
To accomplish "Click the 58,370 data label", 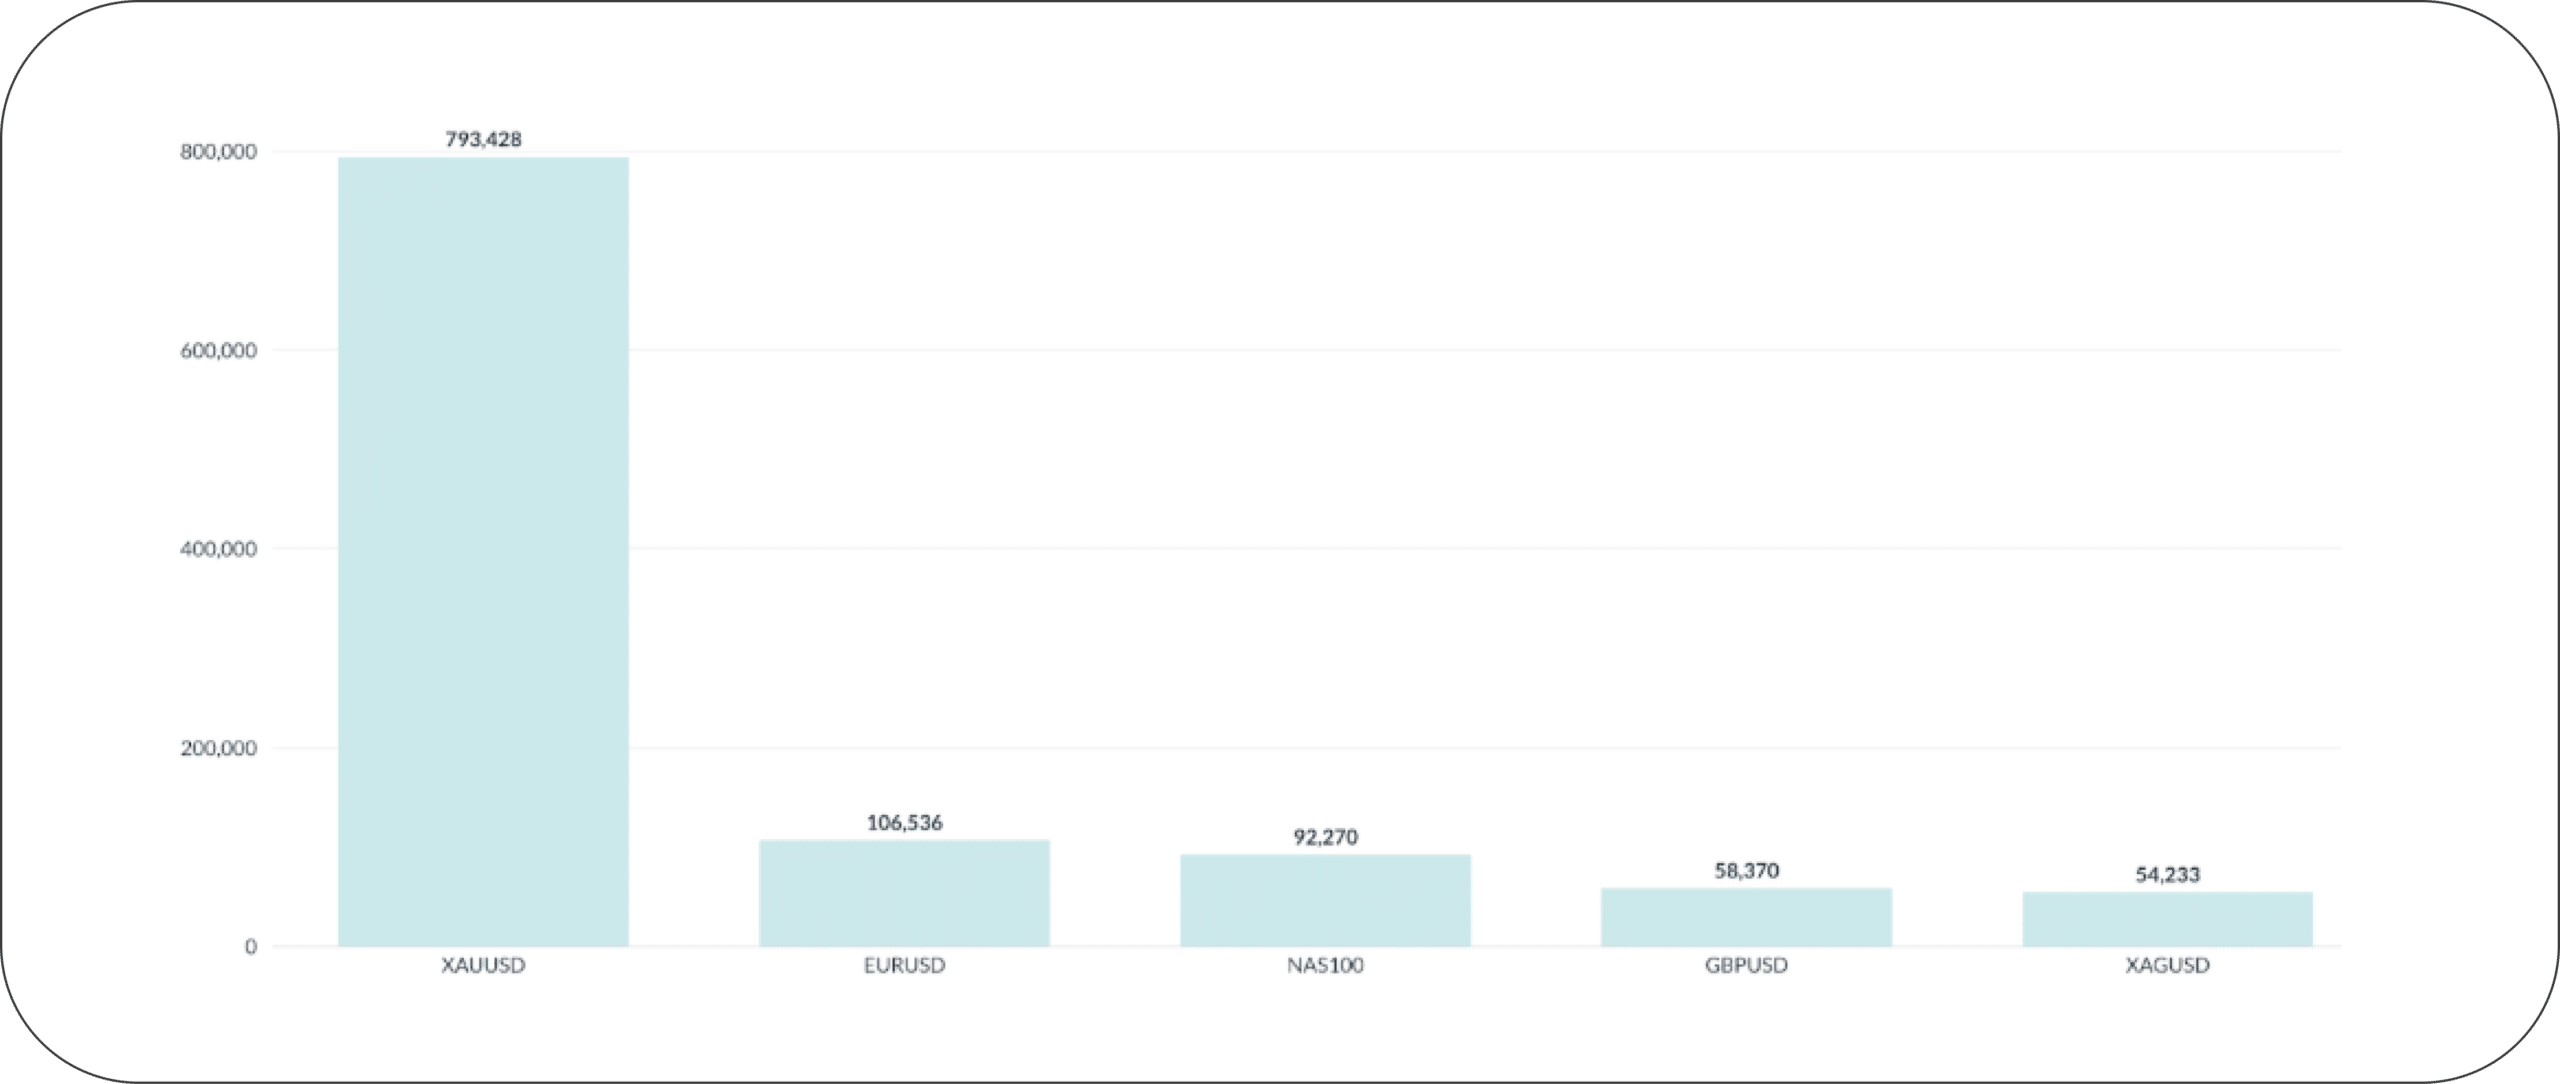I will tap(1746, 871).
